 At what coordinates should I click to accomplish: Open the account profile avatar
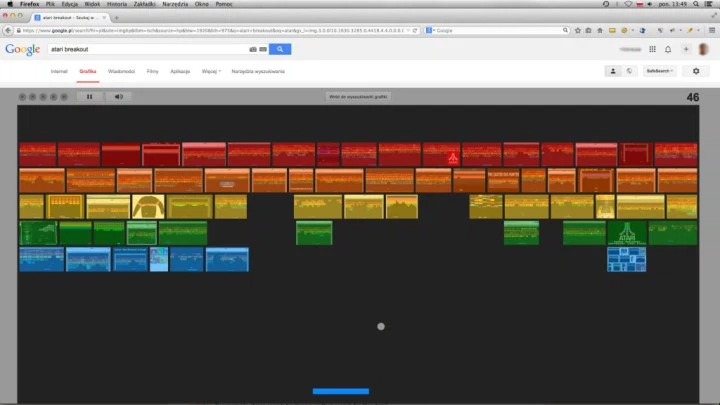pos(703,49)
